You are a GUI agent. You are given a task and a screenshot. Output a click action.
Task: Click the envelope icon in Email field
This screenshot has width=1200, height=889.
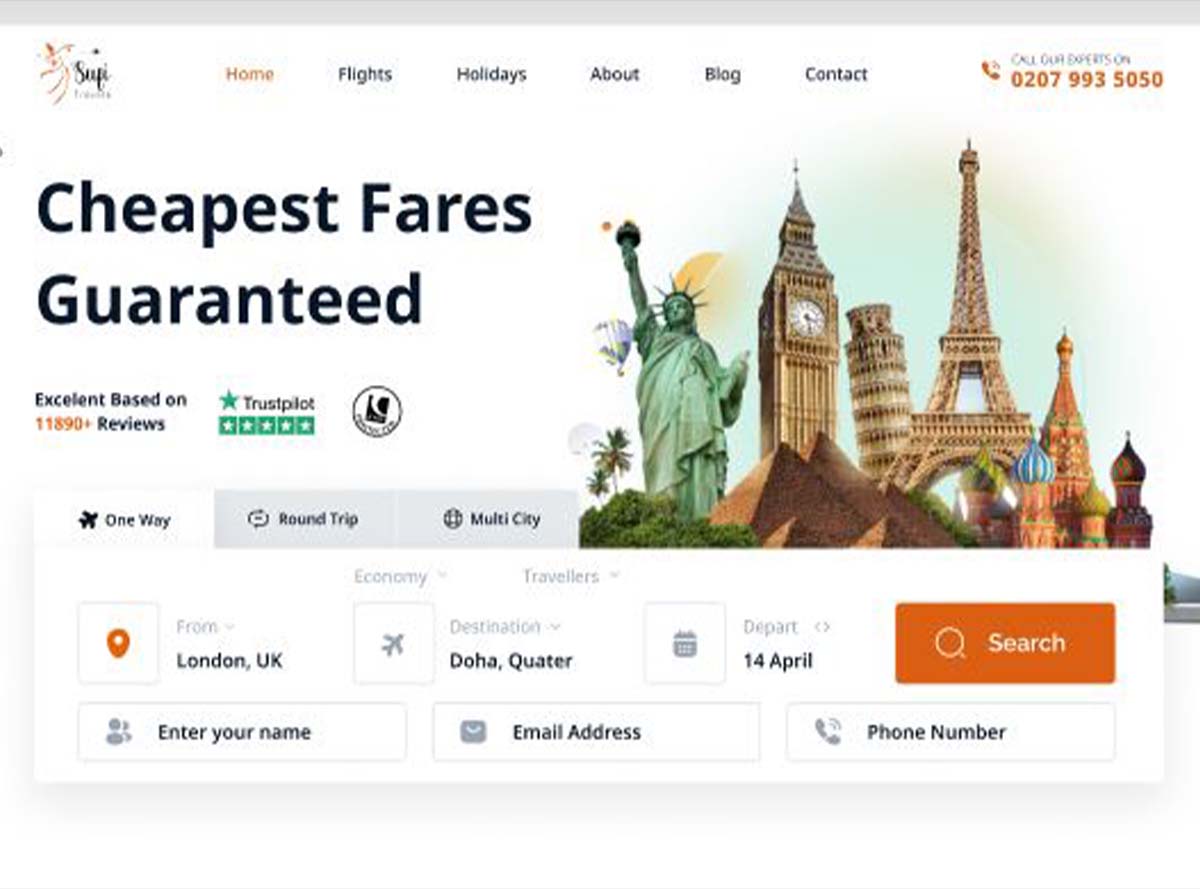tap(473, 732)
